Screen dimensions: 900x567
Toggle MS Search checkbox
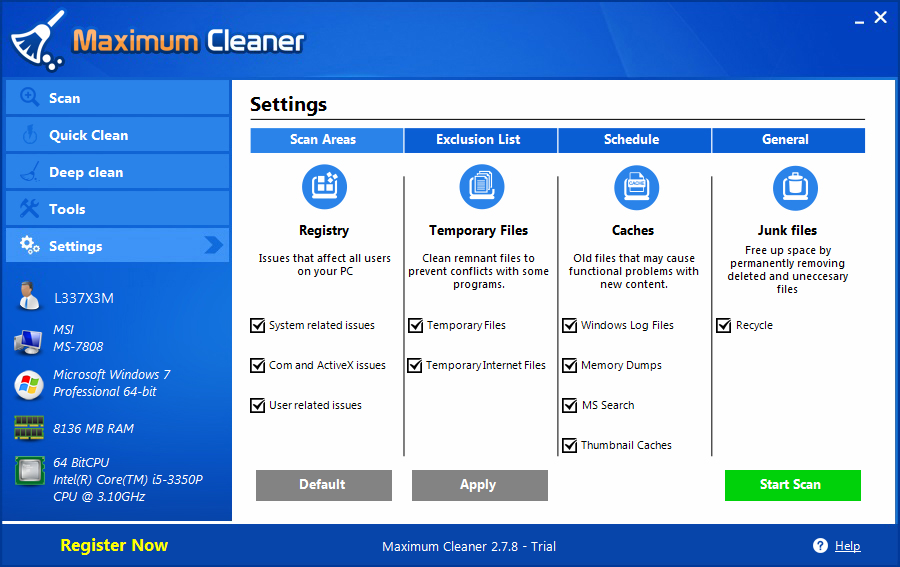tap(569, 405)
